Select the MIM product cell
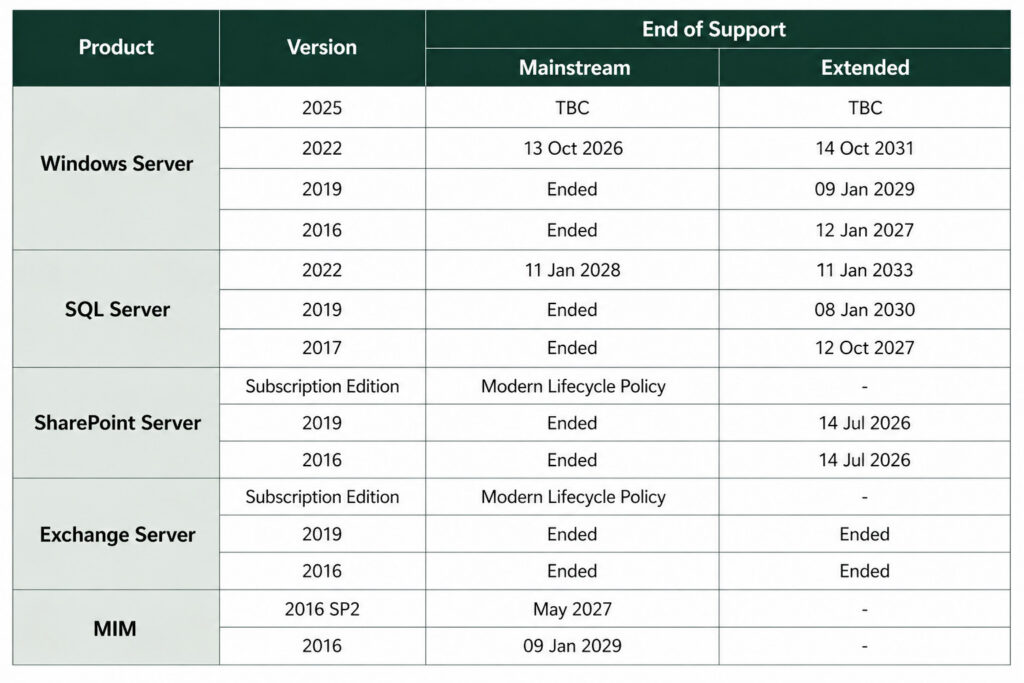This screenshot has width=1024, height=683. tap(116, 628)
